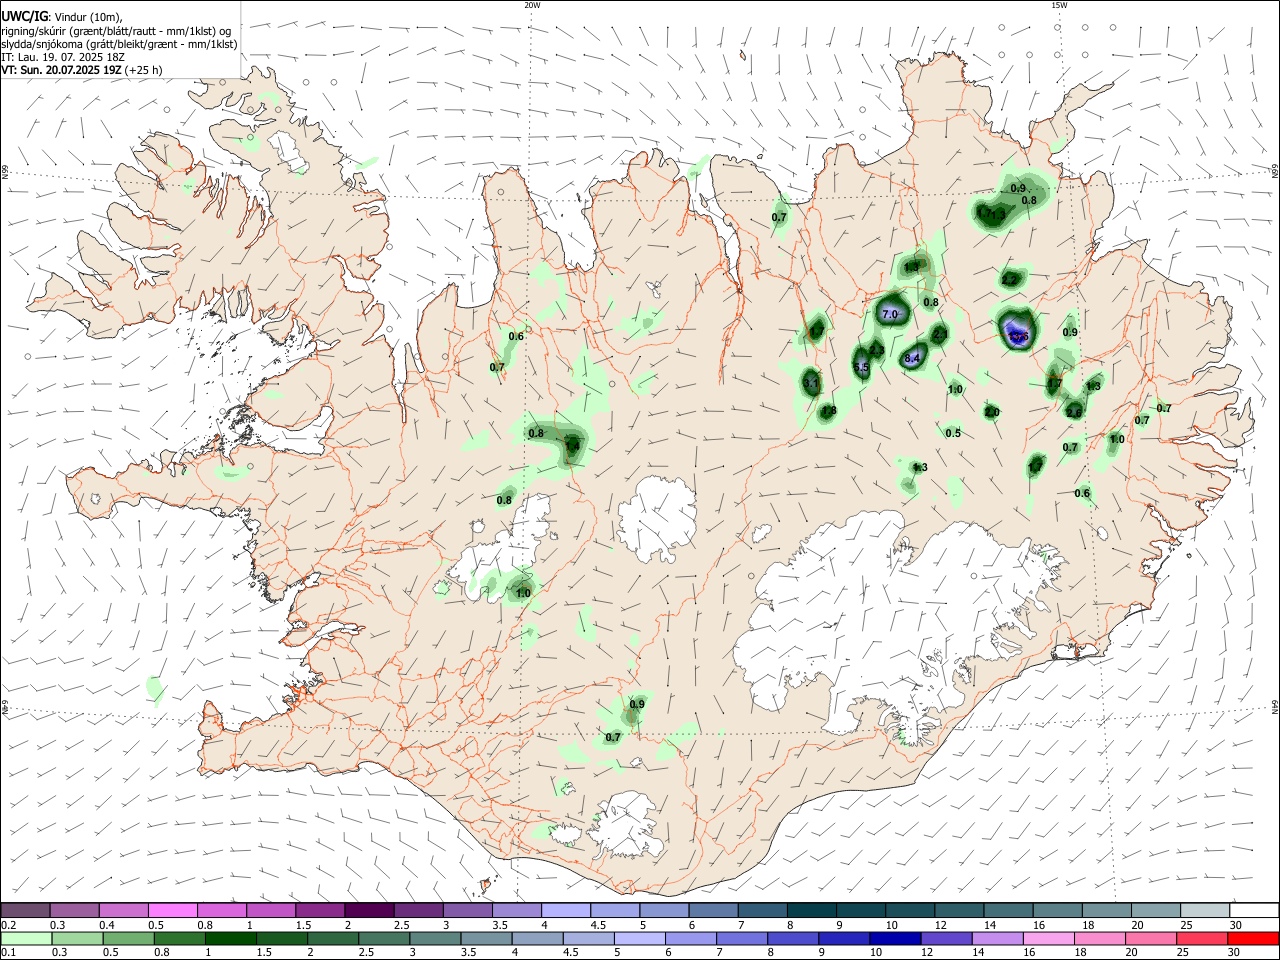Click the 2.6 precipitation value
The width and height of the screenshot is (1280, 960).
click(x=1074, y=412)
